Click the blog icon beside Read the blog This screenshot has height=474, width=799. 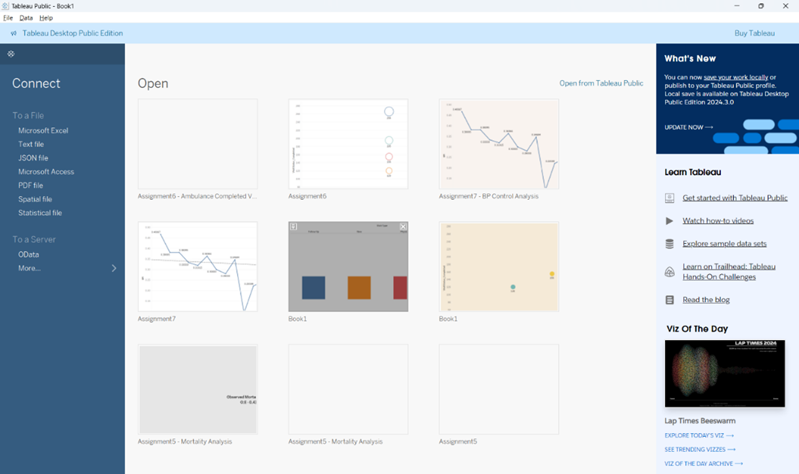pos(670,300)
